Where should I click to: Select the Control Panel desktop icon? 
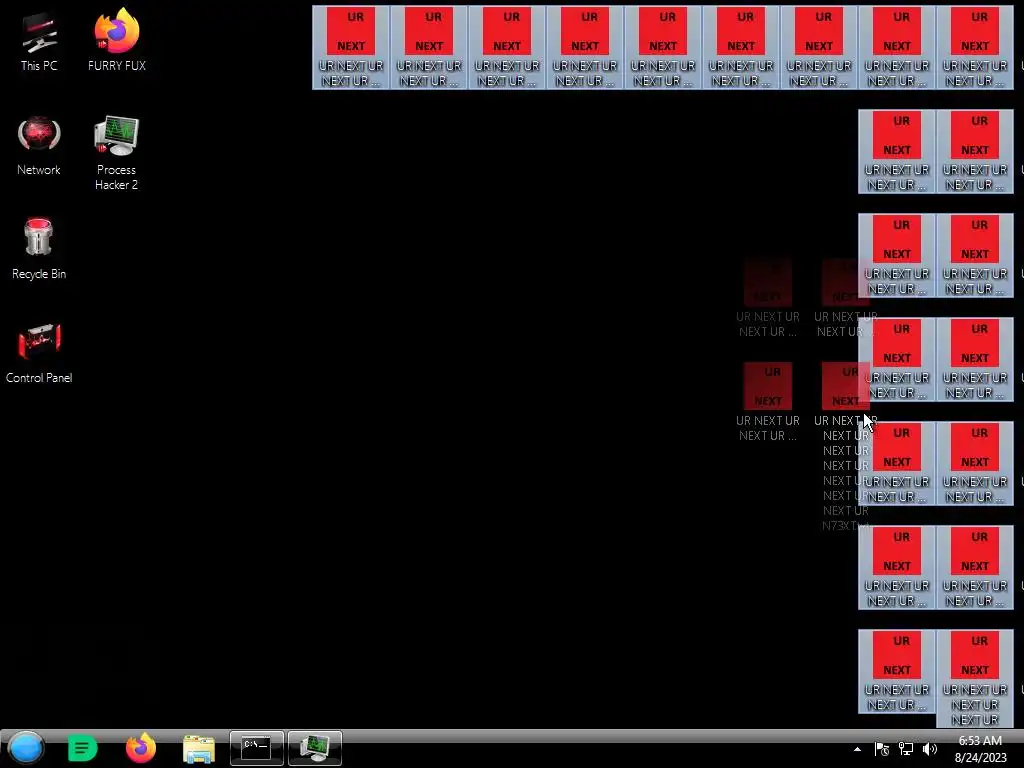tap(39, 353)
